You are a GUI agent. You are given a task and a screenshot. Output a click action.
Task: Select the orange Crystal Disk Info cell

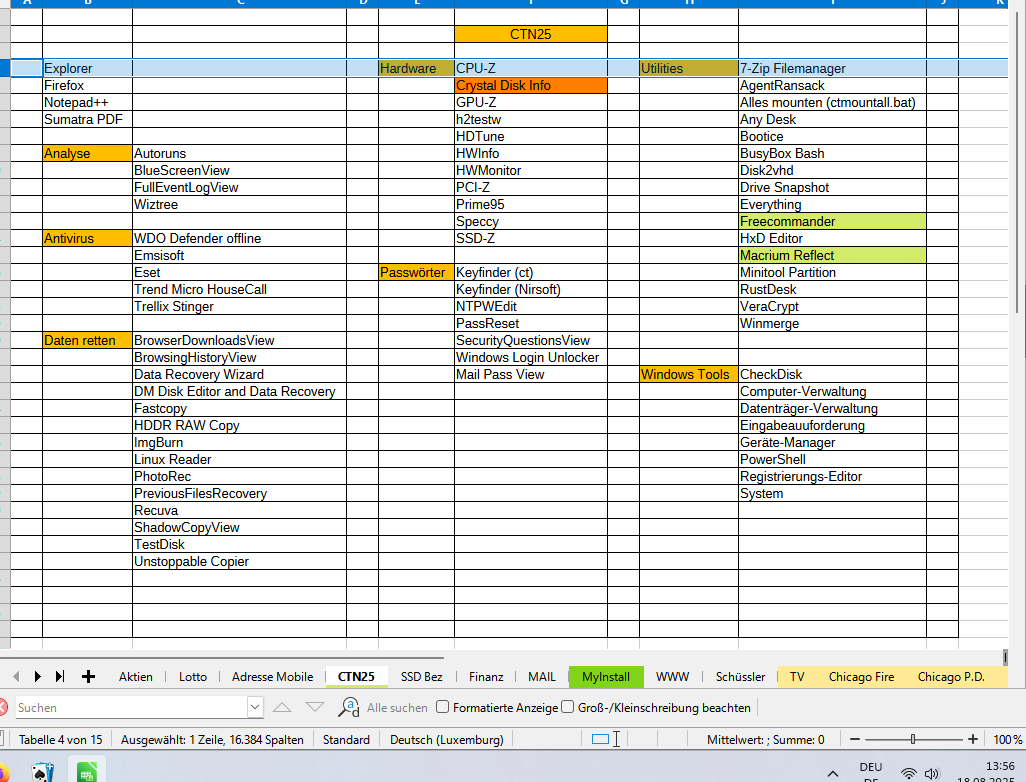tap(531, 85)
